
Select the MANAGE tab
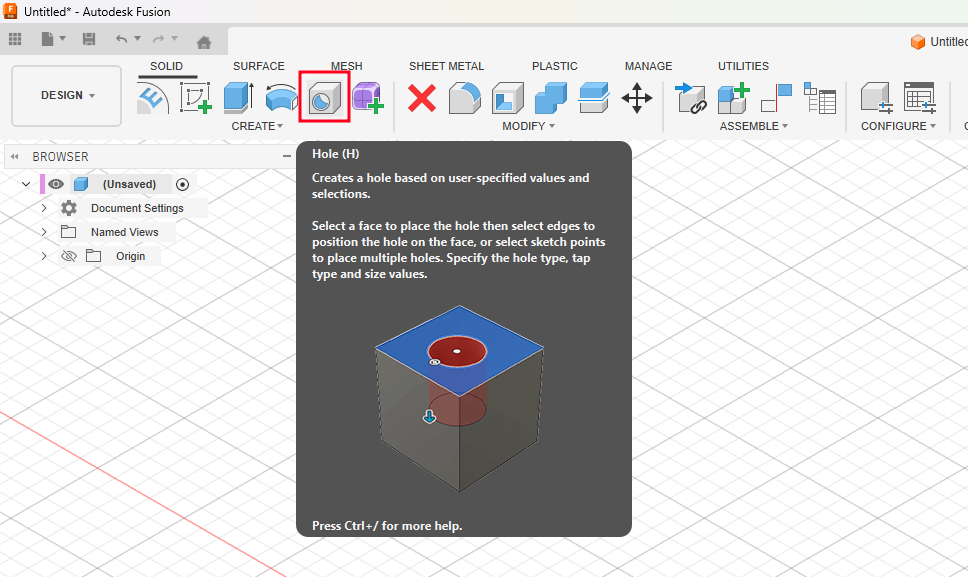coord(648,66)
